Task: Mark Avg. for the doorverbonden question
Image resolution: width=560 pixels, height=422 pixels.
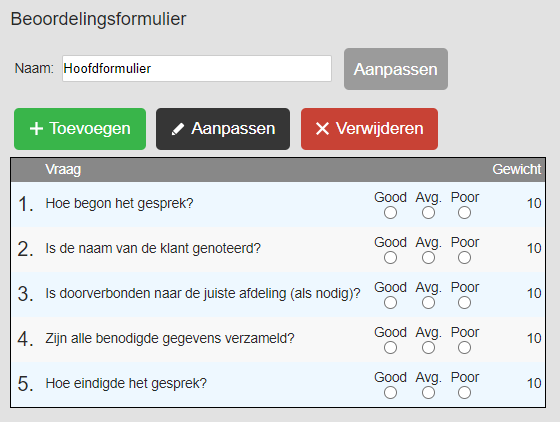Action: pyautogui.click(x=428, y=303)
